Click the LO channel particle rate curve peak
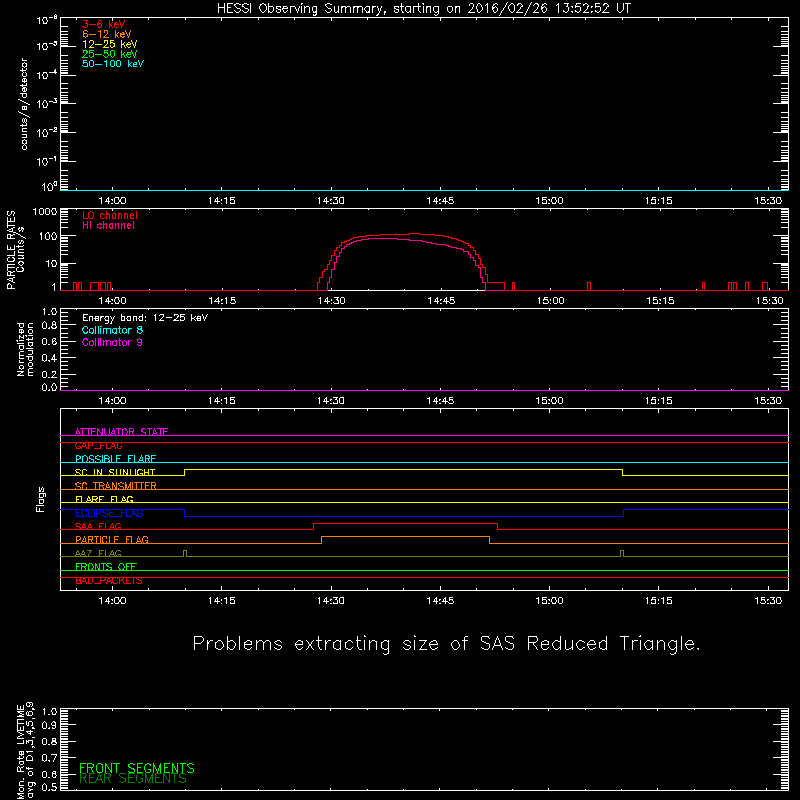Image resolution: width=800 pixels, height=800 pixels. 413,234
